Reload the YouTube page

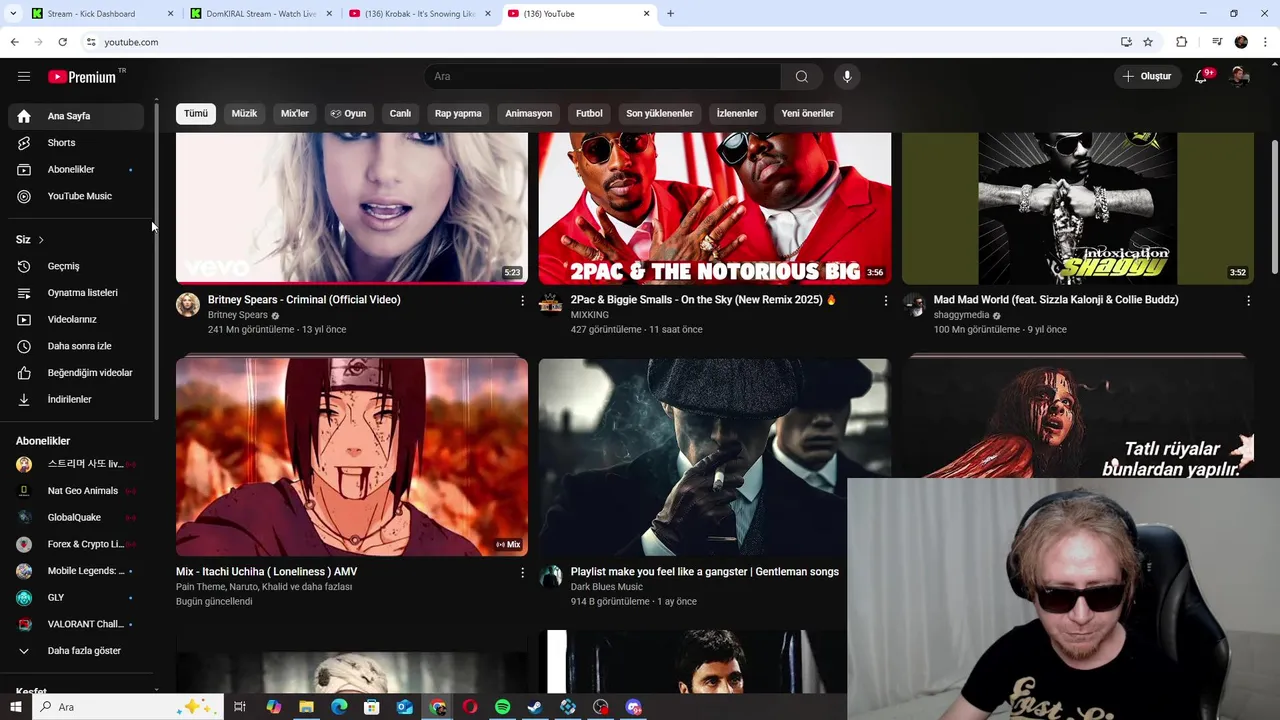[x=62, y=42]
